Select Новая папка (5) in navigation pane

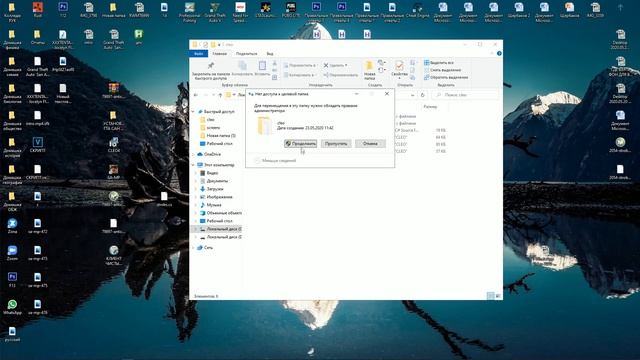(x=218, y=136)
